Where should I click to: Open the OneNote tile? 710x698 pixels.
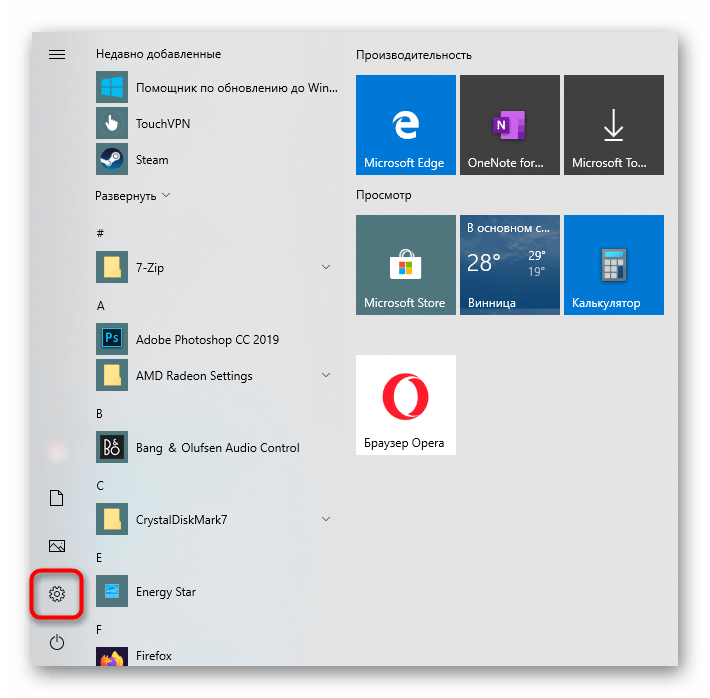510,125
